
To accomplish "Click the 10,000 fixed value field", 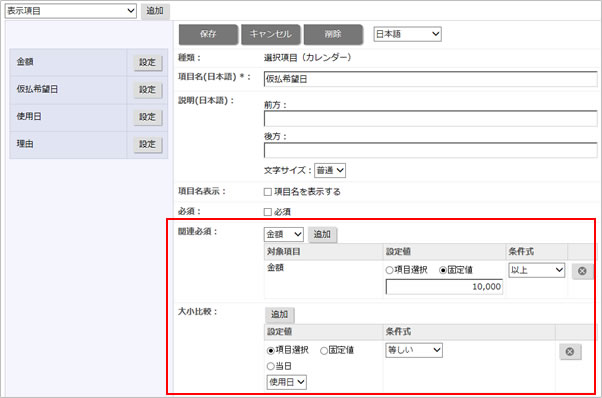I will coord(444,287).
